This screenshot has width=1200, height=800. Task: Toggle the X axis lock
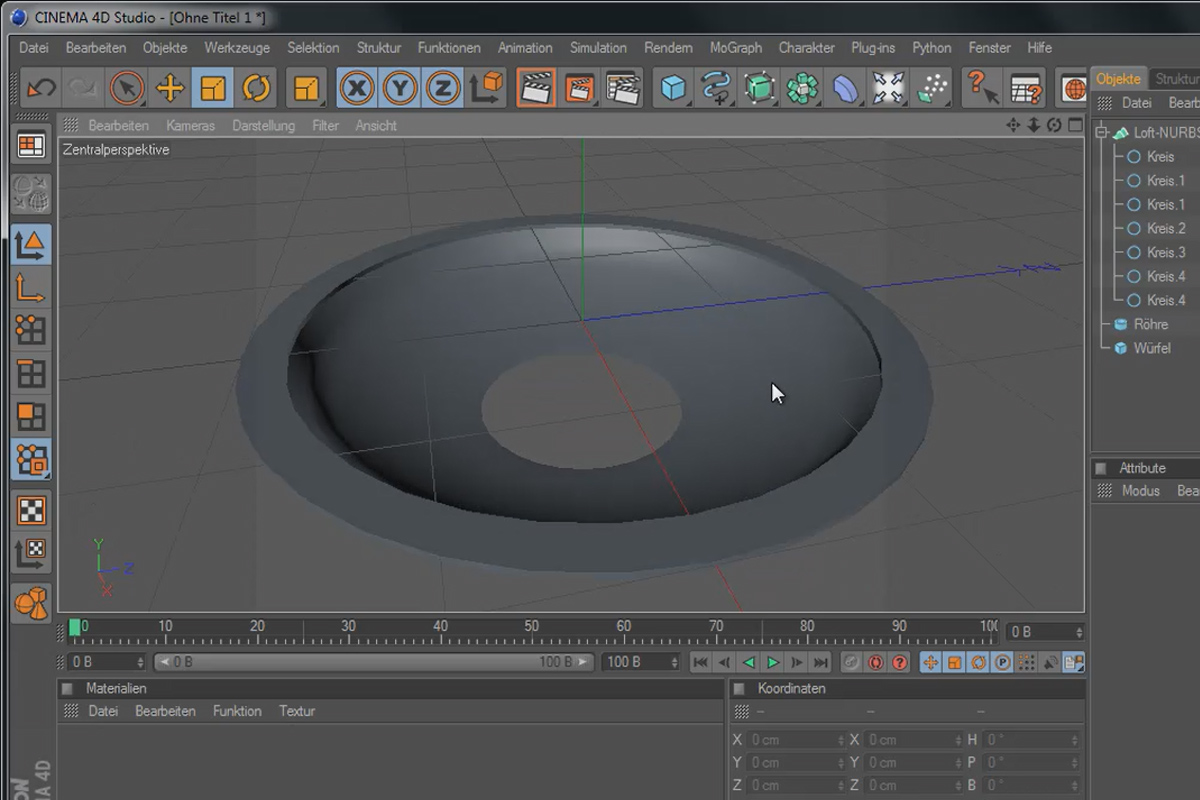(357, 89)
